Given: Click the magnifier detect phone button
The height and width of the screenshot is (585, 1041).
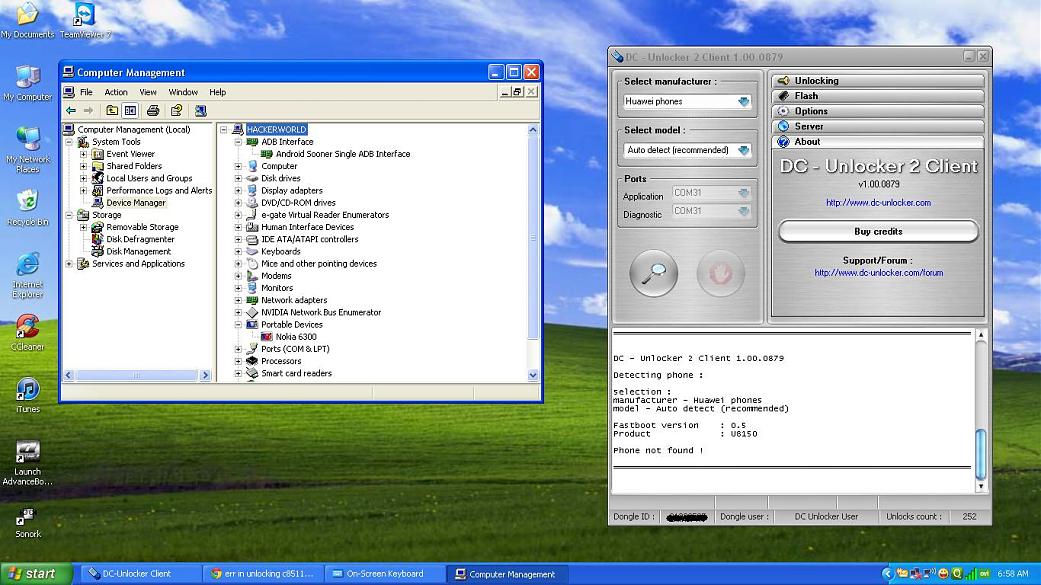Looking at the screenshot, I should 654,273.
